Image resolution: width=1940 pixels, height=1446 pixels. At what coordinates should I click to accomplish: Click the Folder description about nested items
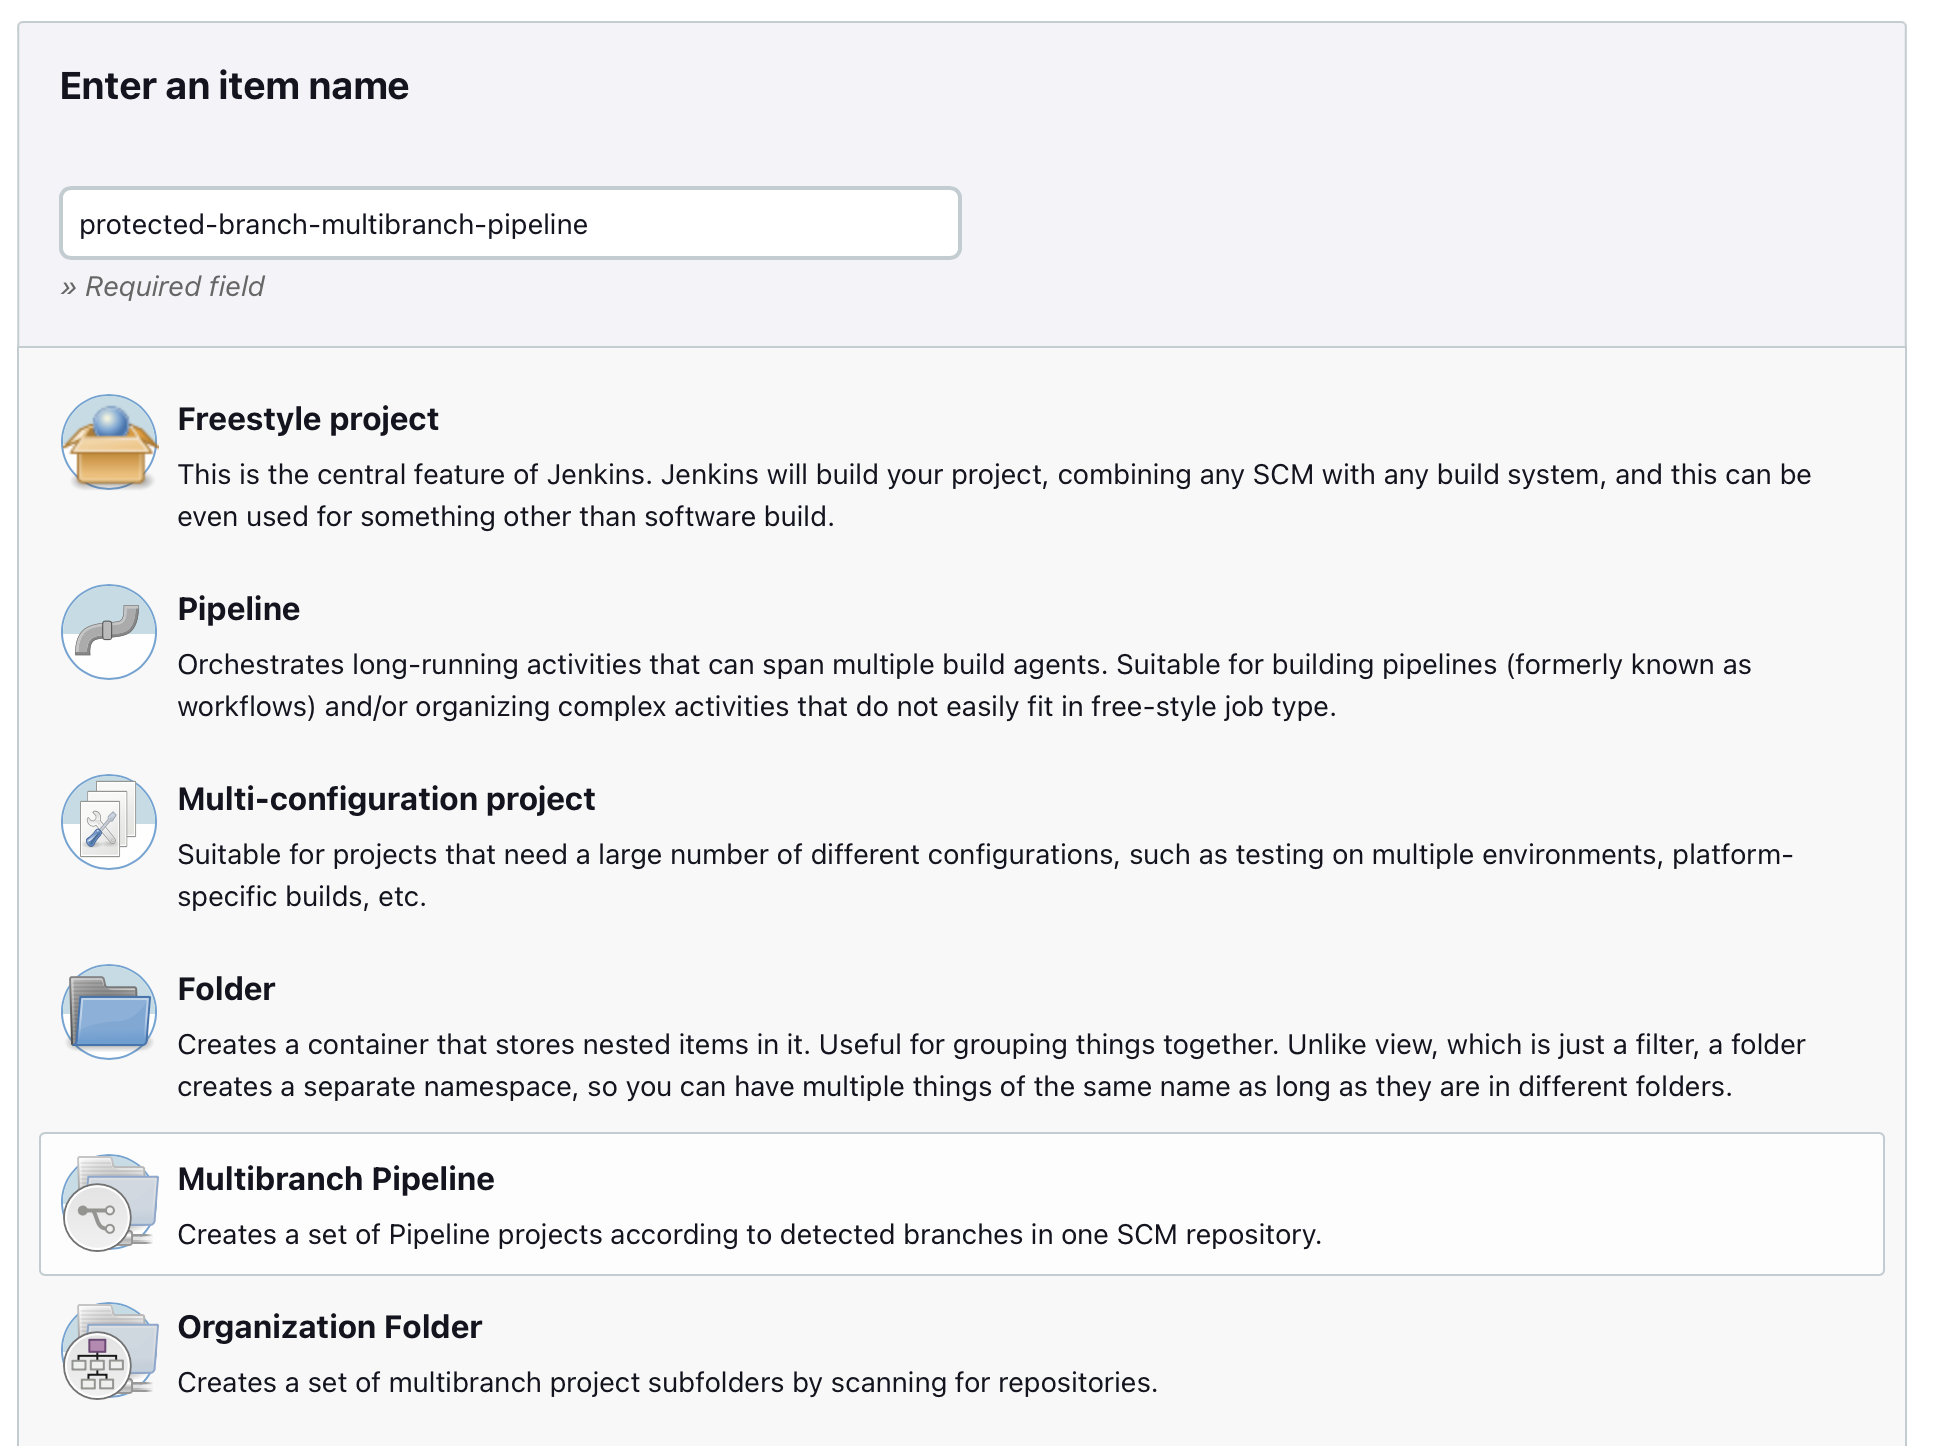[991, 1065]
